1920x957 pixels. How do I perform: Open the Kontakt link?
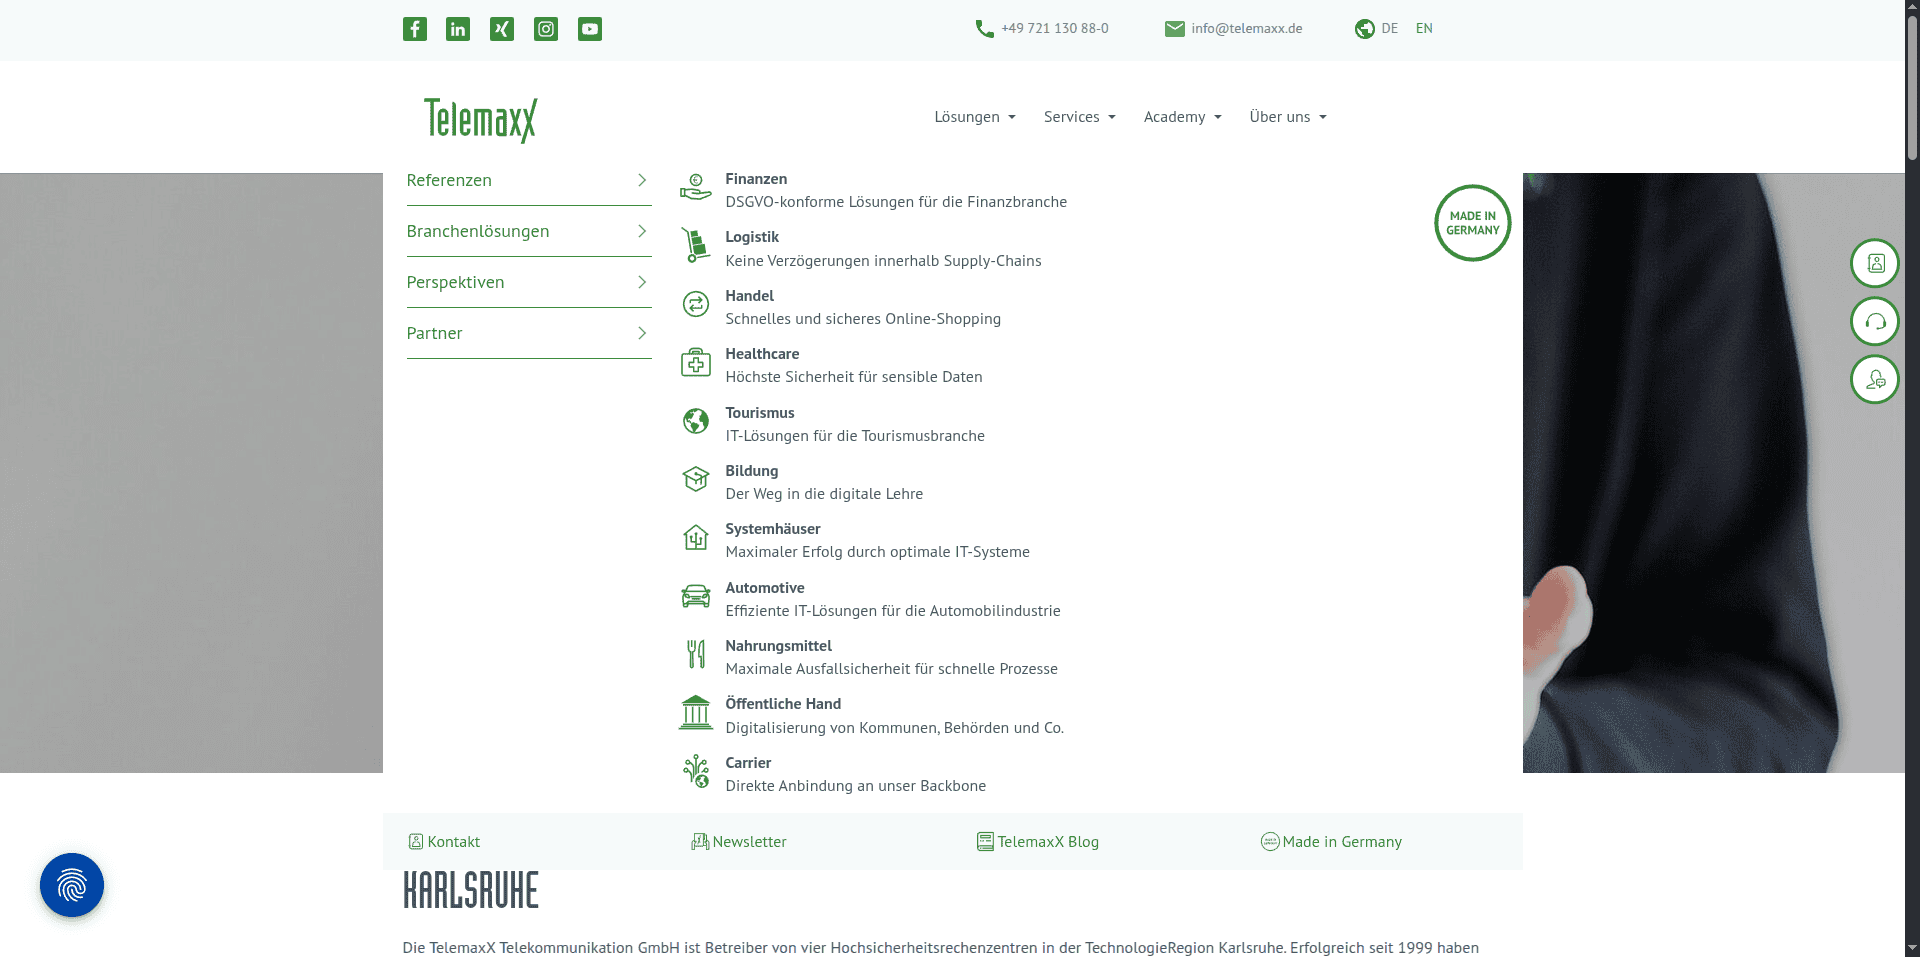[444, 842]
